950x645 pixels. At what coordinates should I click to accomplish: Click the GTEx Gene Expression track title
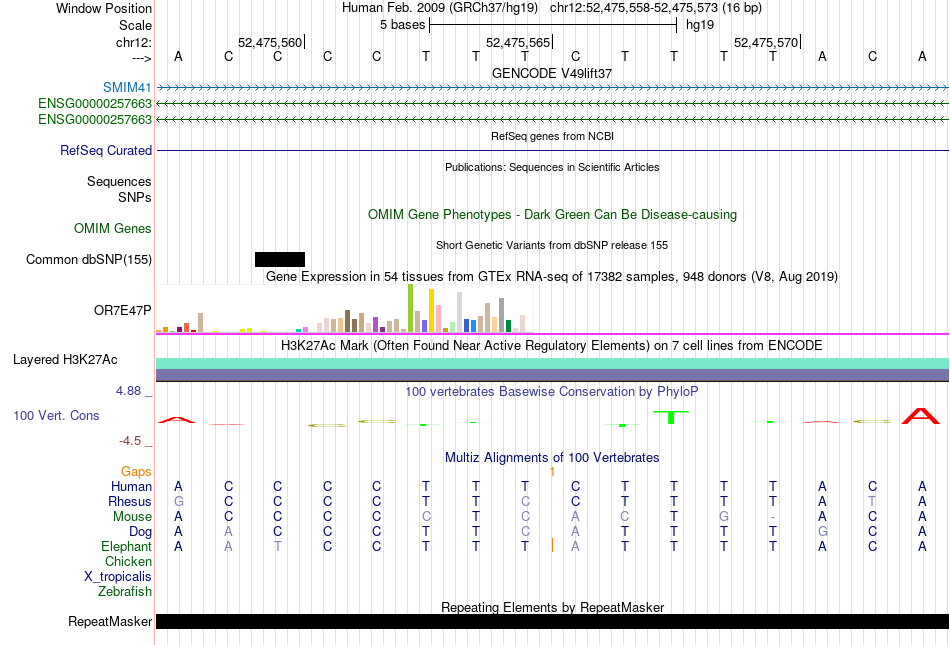[552, 277]
